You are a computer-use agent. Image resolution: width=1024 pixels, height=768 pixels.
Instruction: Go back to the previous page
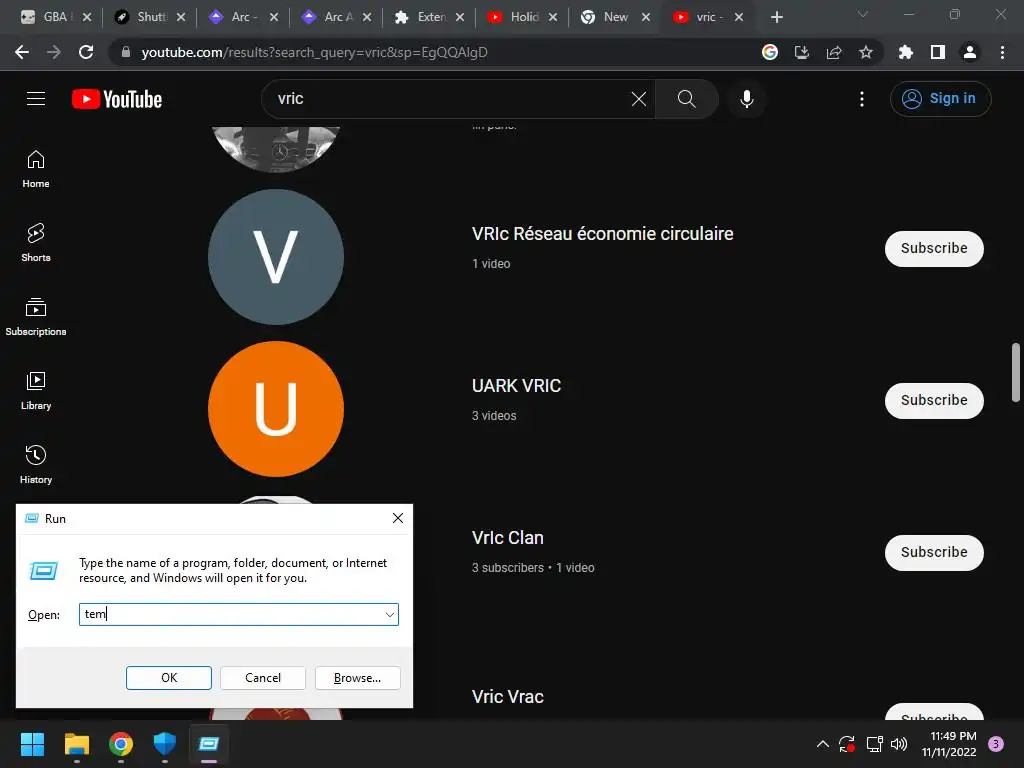pyautogui.click(x=22, y=52)
